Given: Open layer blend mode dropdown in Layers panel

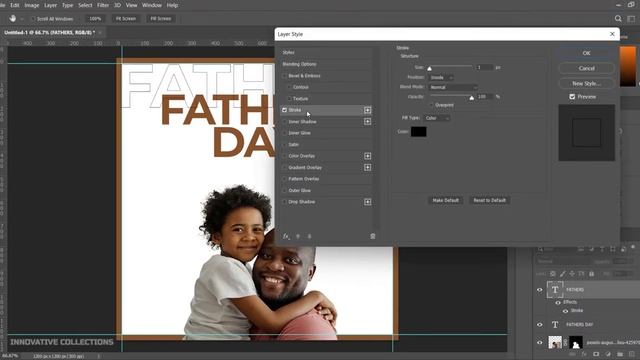Looking at the screenshot, I should point(563,261).
